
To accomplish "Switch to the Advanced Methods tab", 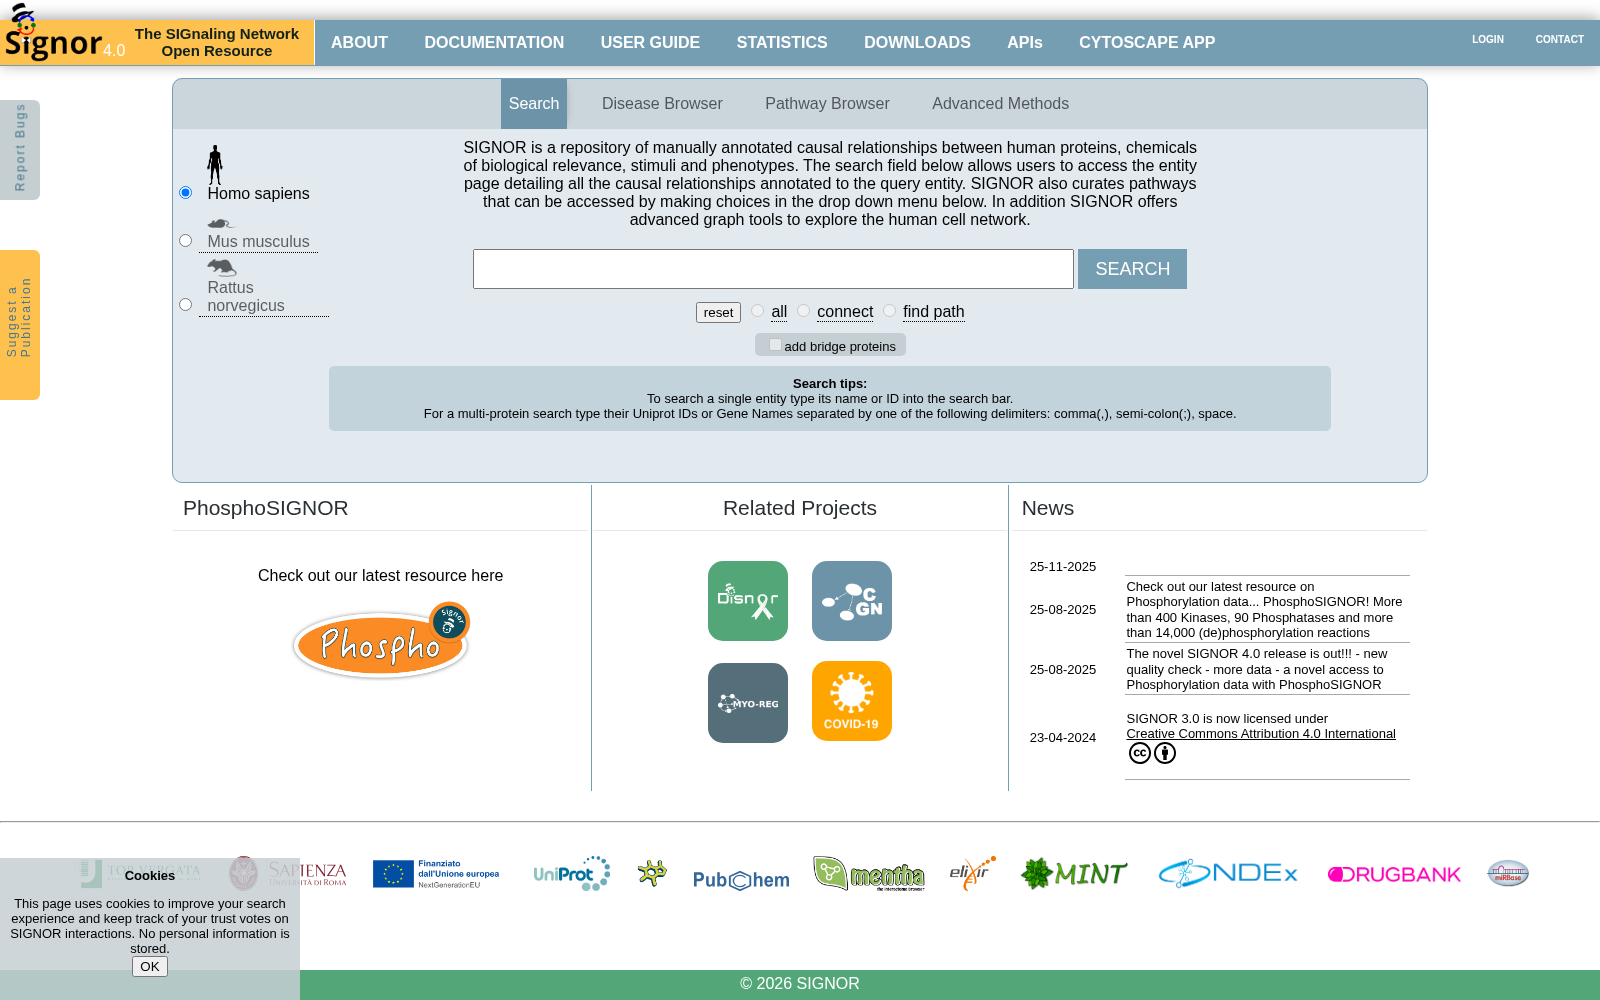I will (x=1000, y=104).
